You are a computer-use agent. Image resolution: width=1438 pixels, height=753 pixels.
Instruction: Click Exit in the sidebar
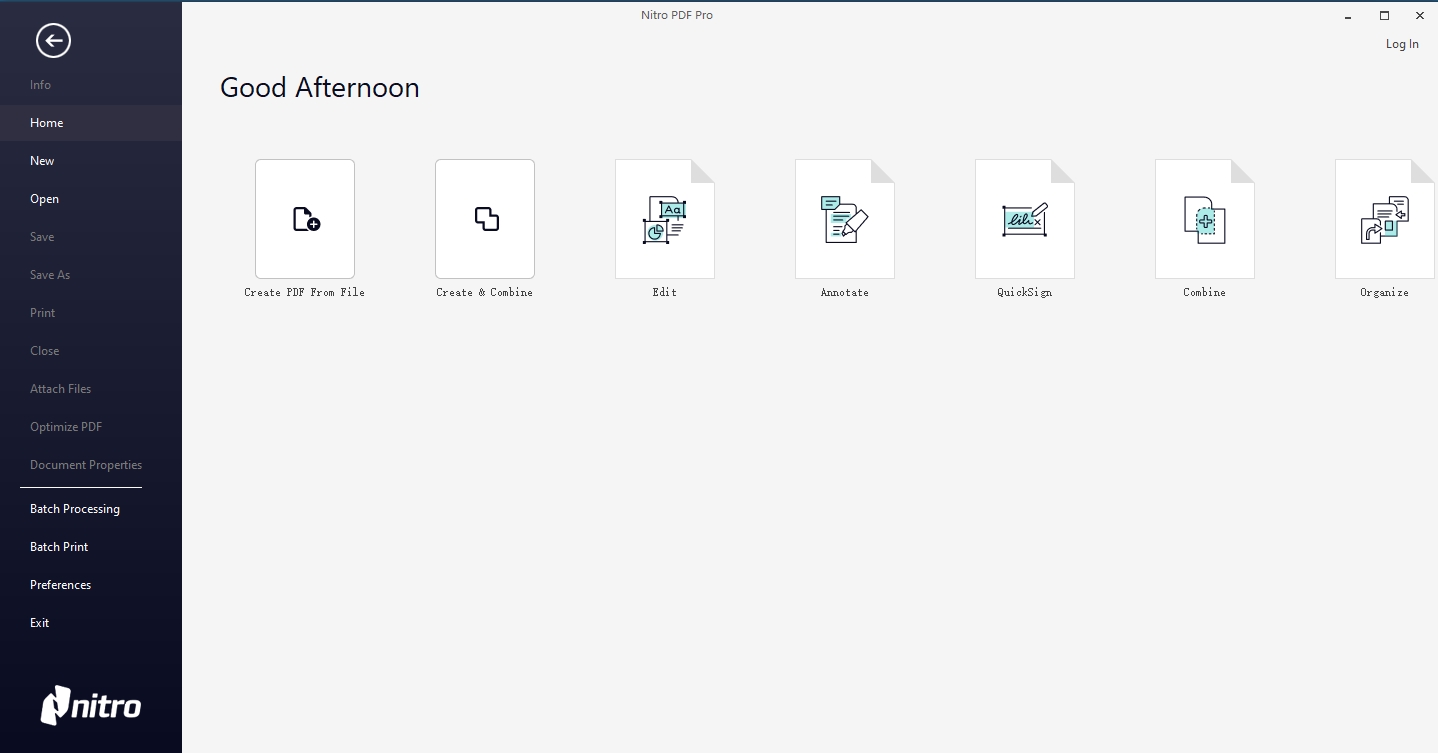point(39,623)
